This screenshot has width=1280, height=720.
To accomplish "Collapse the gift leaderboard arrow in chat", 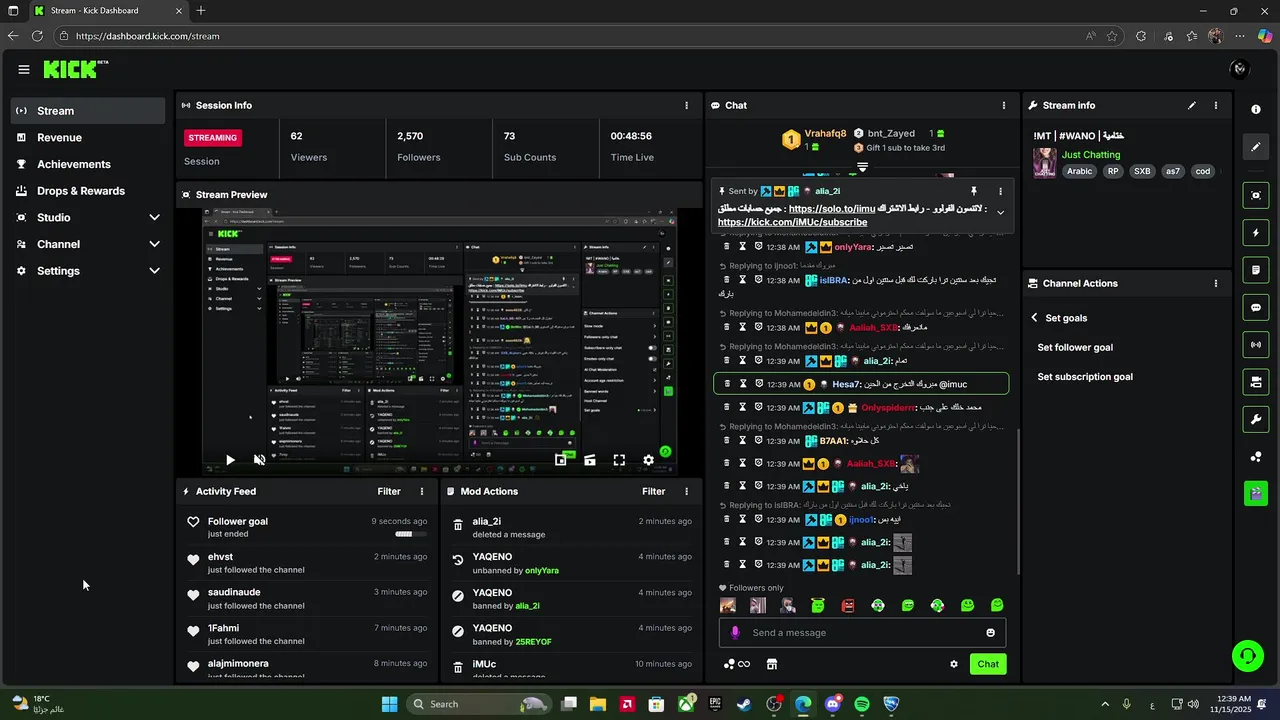I will coord(862,167).
